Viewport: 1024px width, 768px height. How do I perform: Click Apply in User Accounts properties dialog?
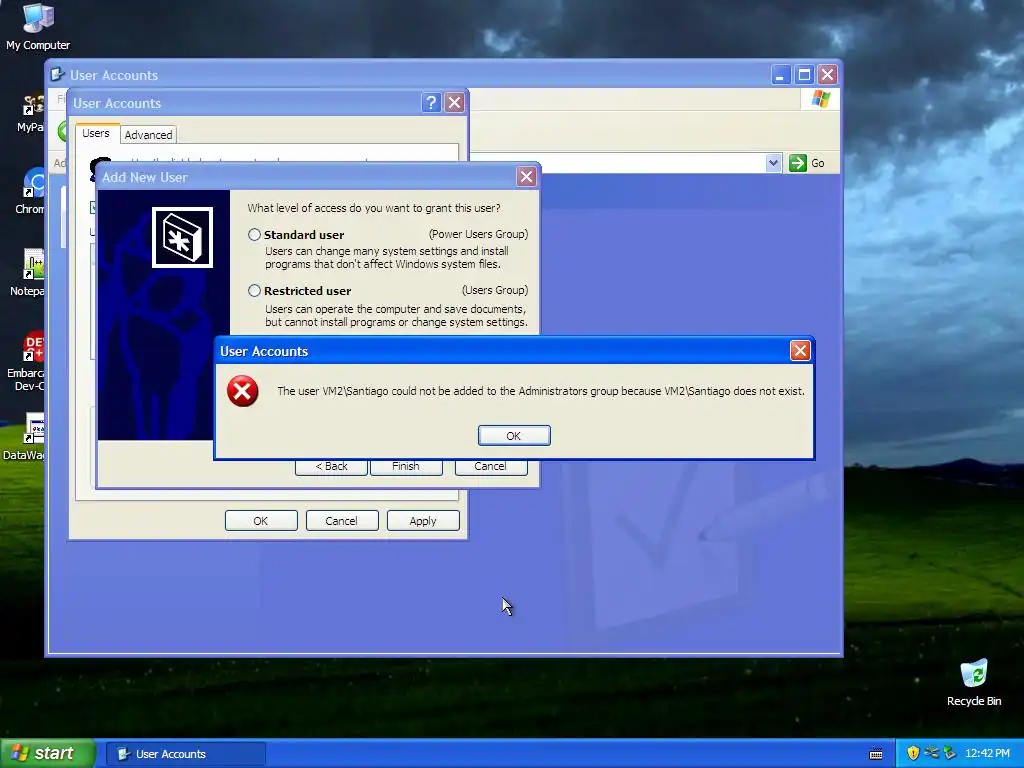[423, 520]
